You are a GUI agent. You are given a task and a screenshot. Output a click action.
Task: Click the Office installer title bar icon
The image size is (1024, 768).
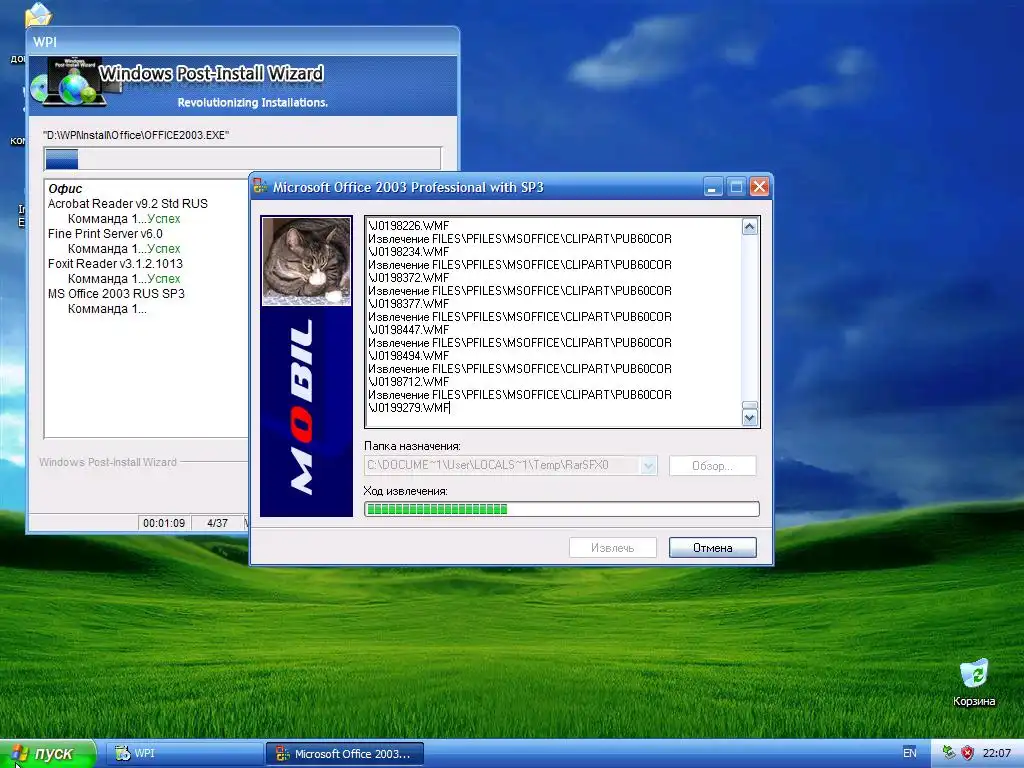click(x=261, y=187)
